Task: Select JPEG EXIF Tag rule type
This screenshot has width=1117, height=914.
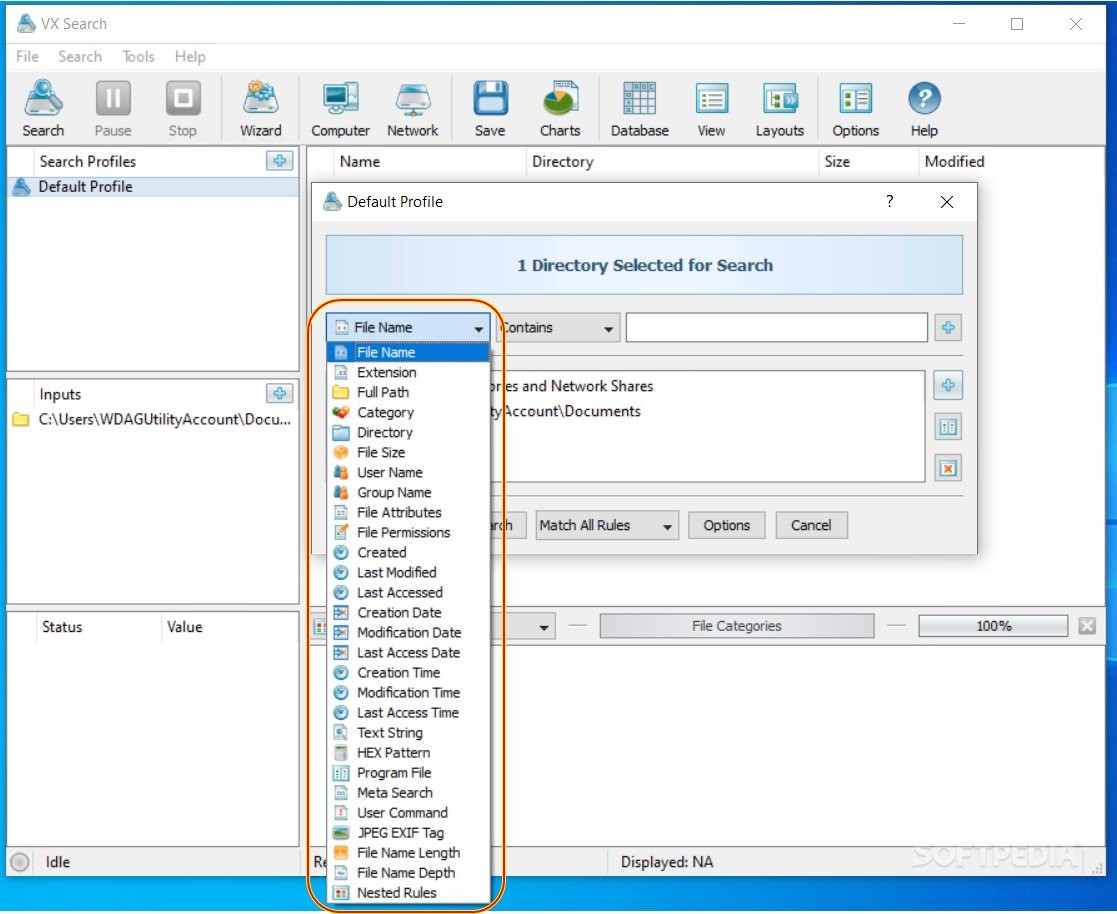Action: click(408, 833)
